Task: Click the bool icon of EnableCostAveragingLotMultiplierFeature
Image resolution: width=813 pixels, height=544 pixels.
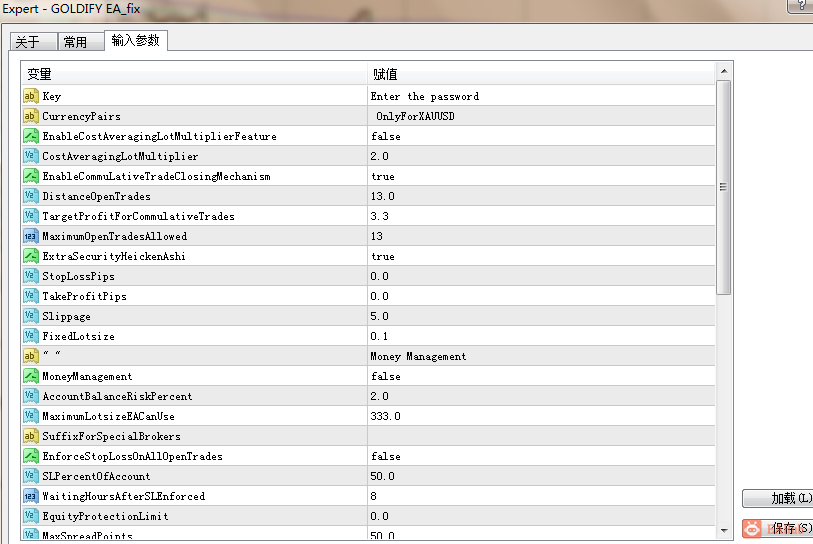Action: point(31,136)
